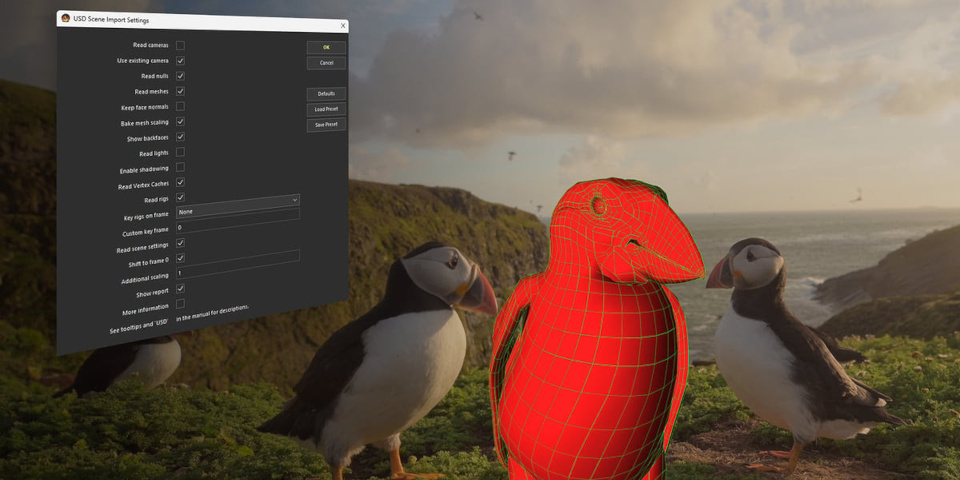Tick the More information checkbox
This screenshot has width=960, height=480.
click(x=180, y=303)
